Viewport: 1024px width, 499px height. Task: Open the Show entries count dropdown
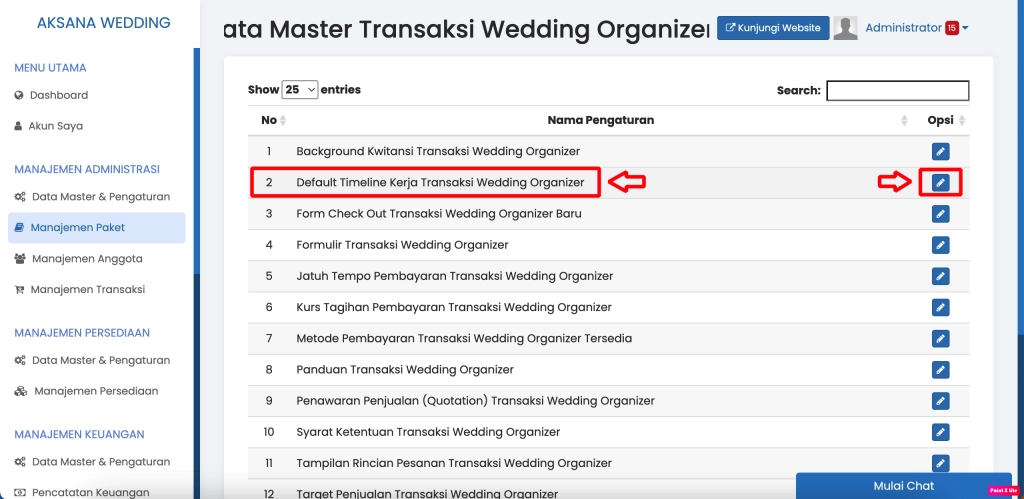pyautogui.click(x=300, y=90)
